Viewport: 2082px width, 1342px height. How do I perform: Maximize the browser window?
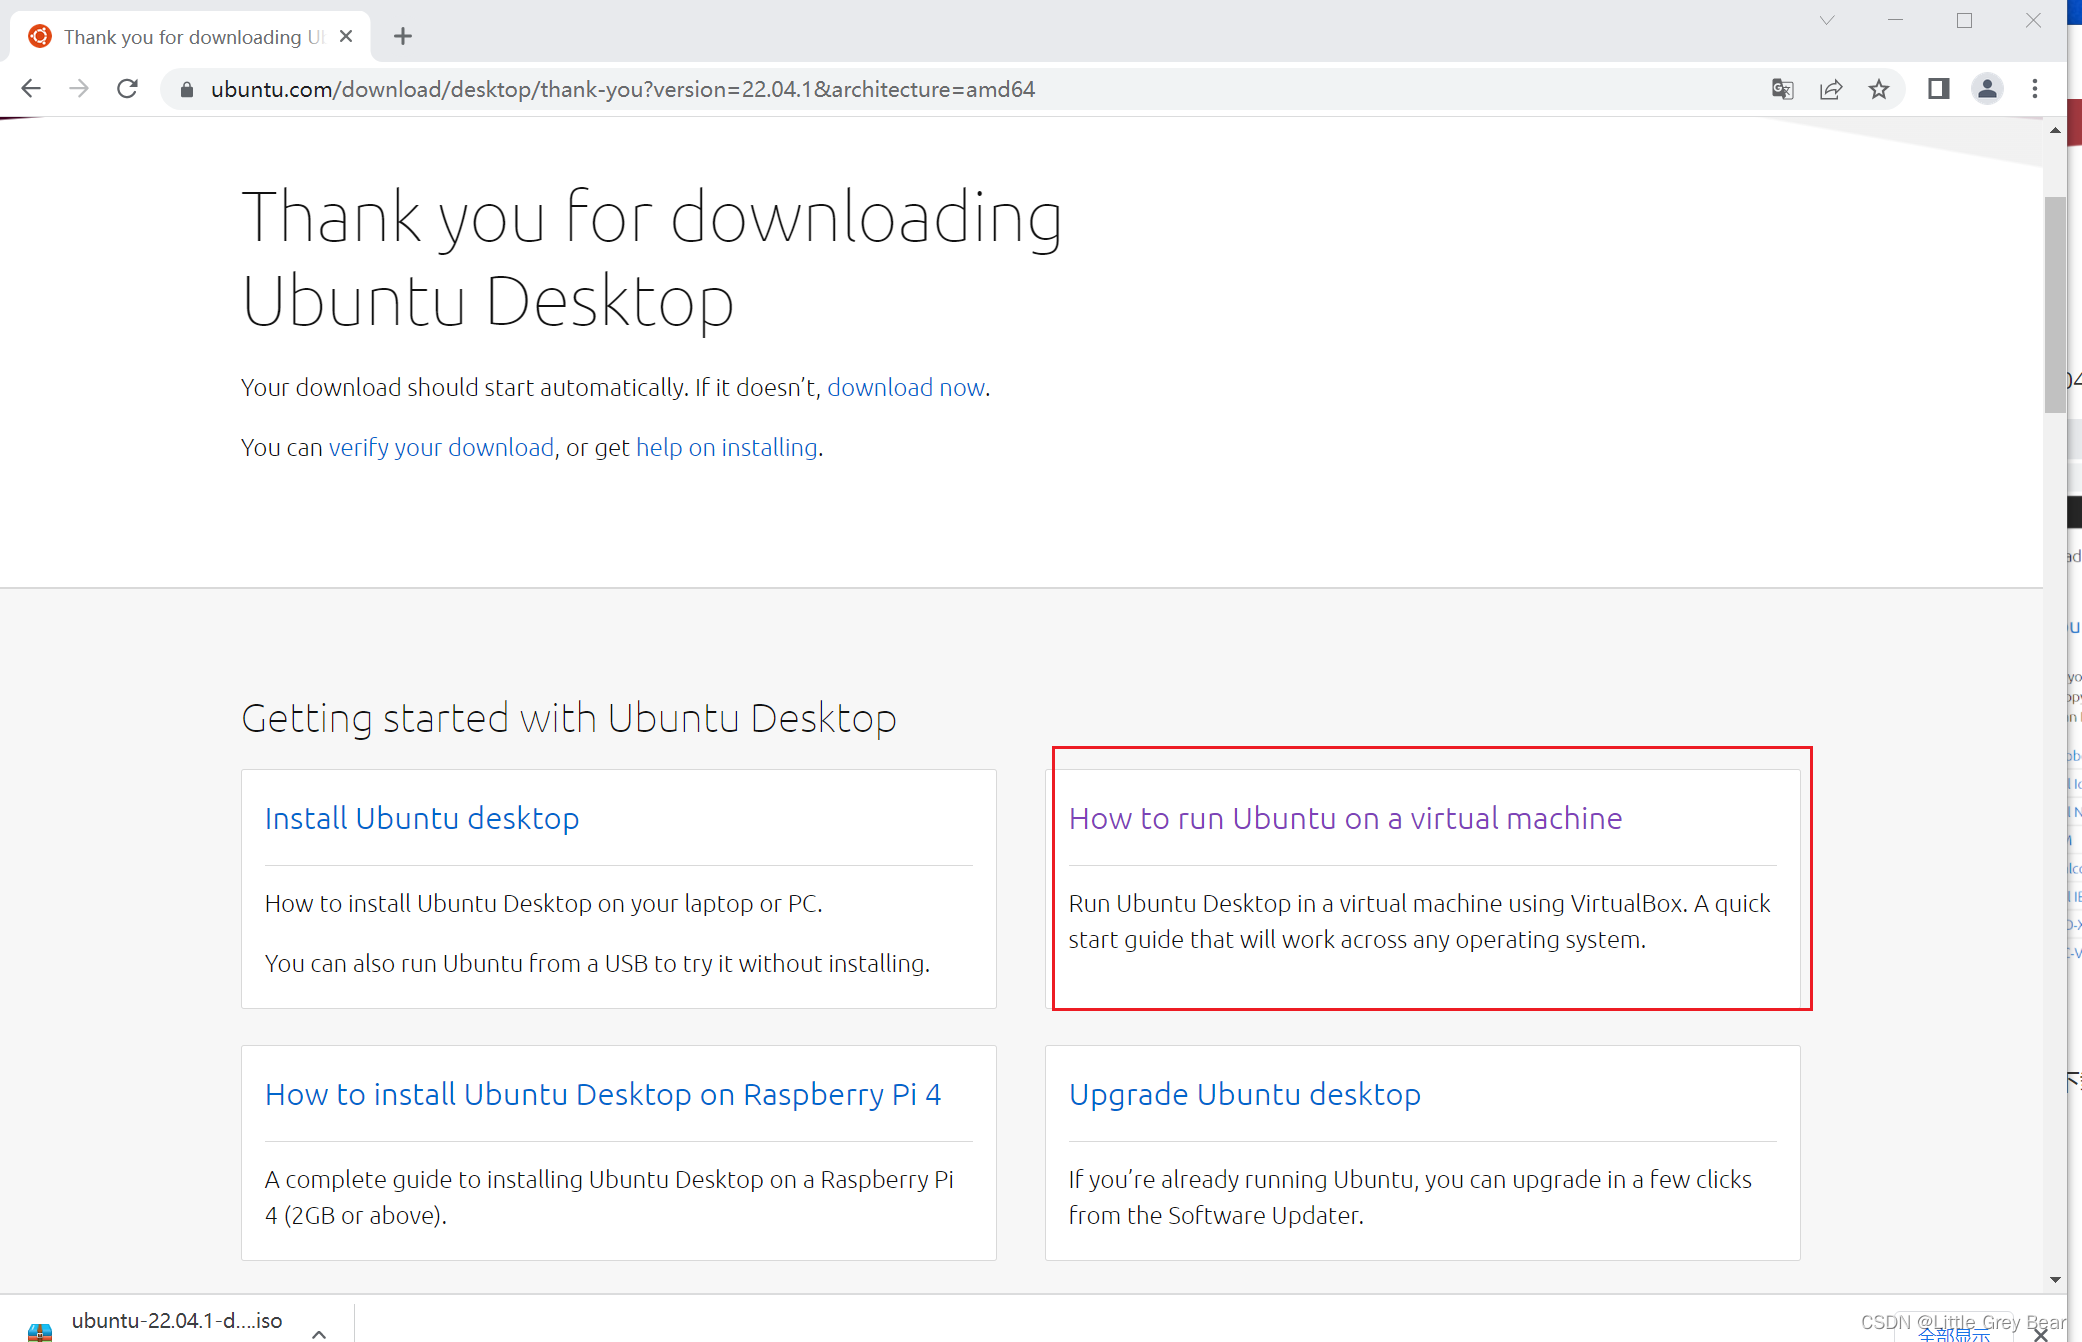1964,20
